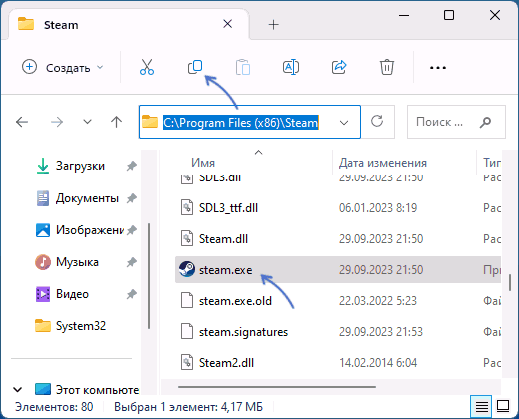The width and height of the screenshot is (519, 419).
Task: Open the Создать dropdown button
Action: coord(63,67)
